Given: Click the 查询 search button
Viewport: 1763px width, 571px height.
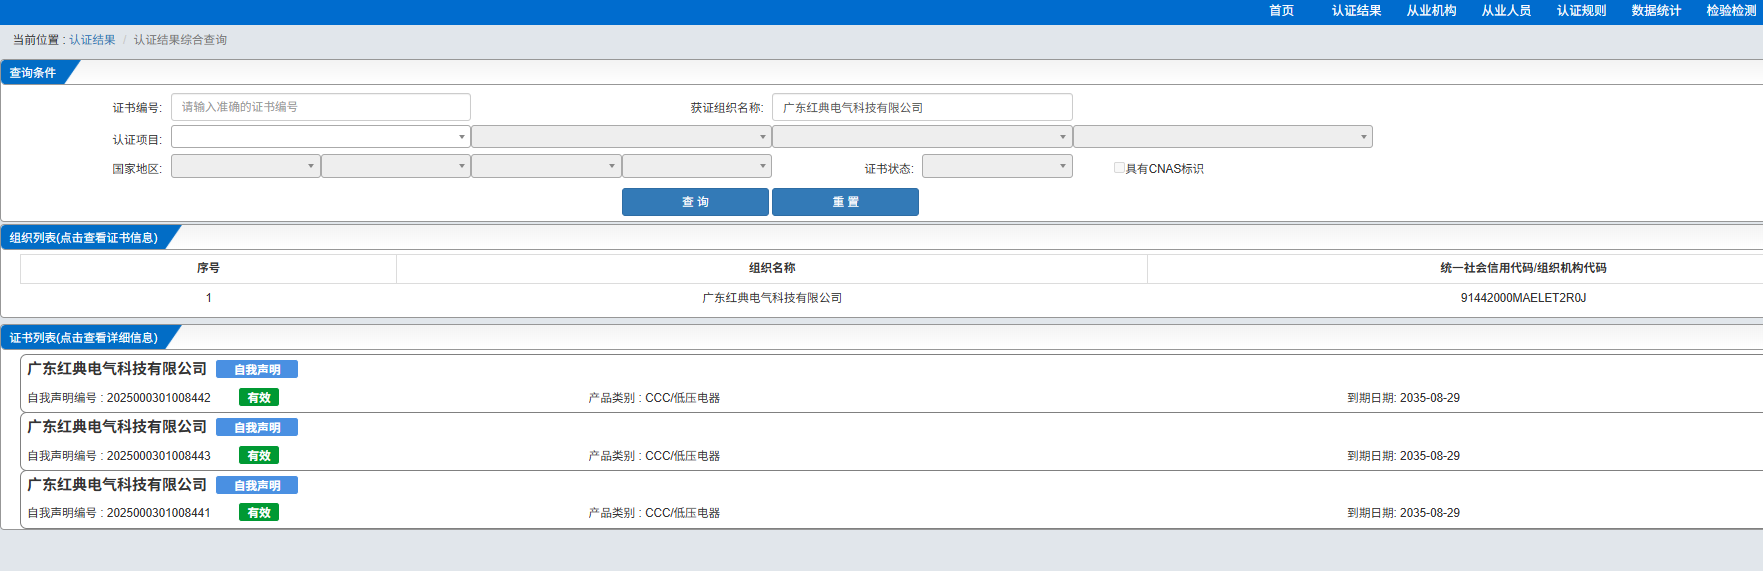Looking at the screenshot, I should [695, 202].
